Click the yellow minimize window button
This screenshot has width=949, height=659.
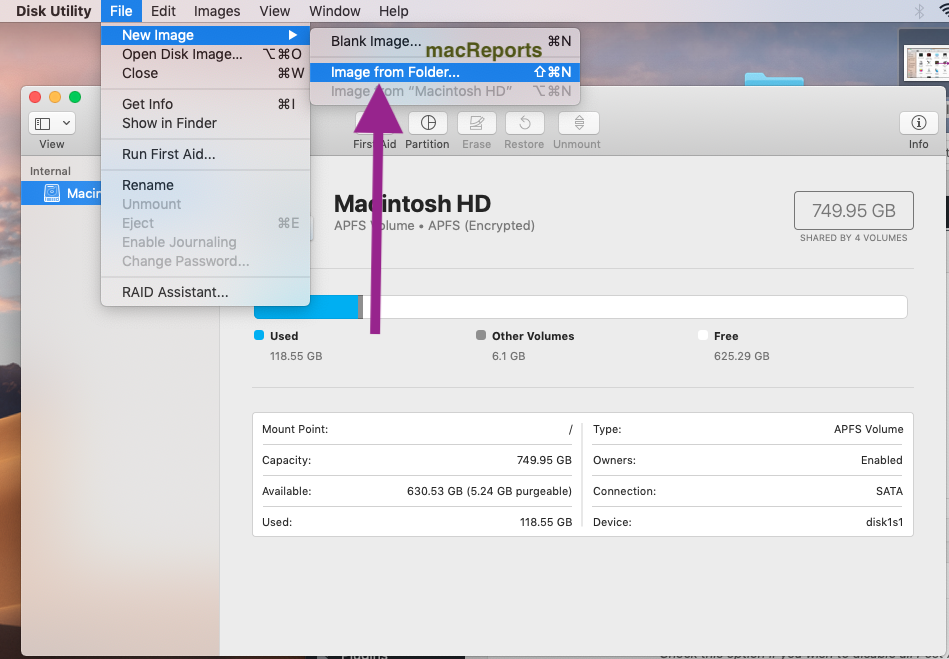[55, 97]
